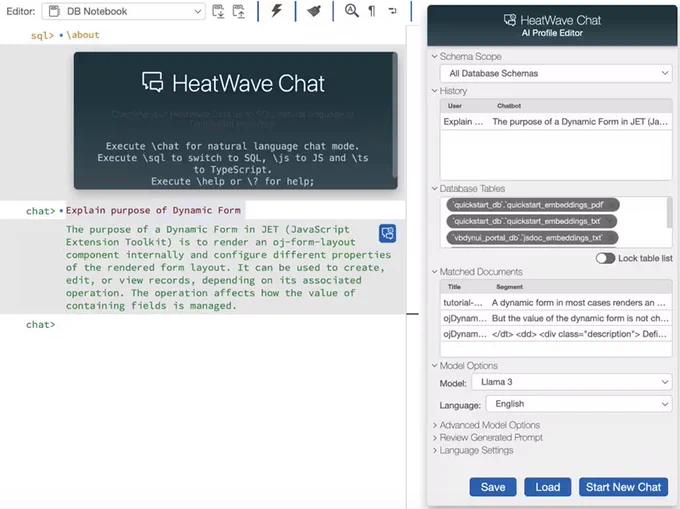Click the Database Tables list scrollbar
680x509 pixels.
tap(669, 212)
